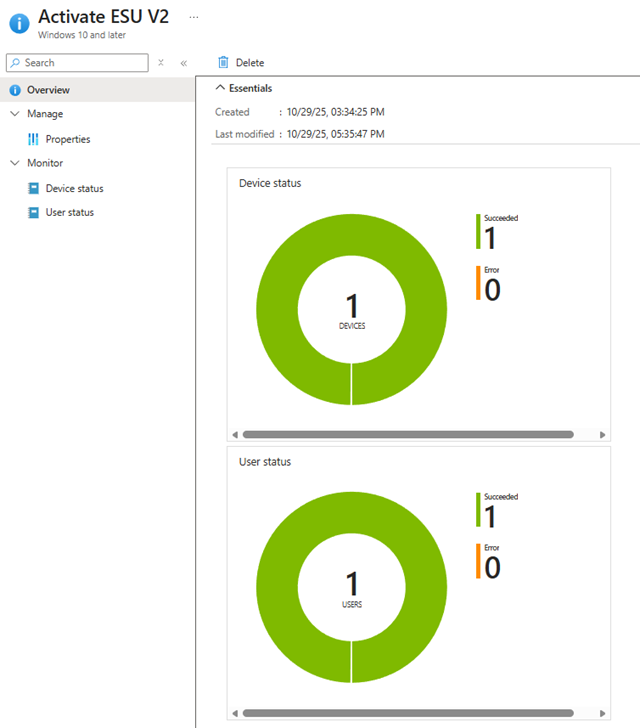
Task: Click Error count in Device status
Action: point(492,290)
